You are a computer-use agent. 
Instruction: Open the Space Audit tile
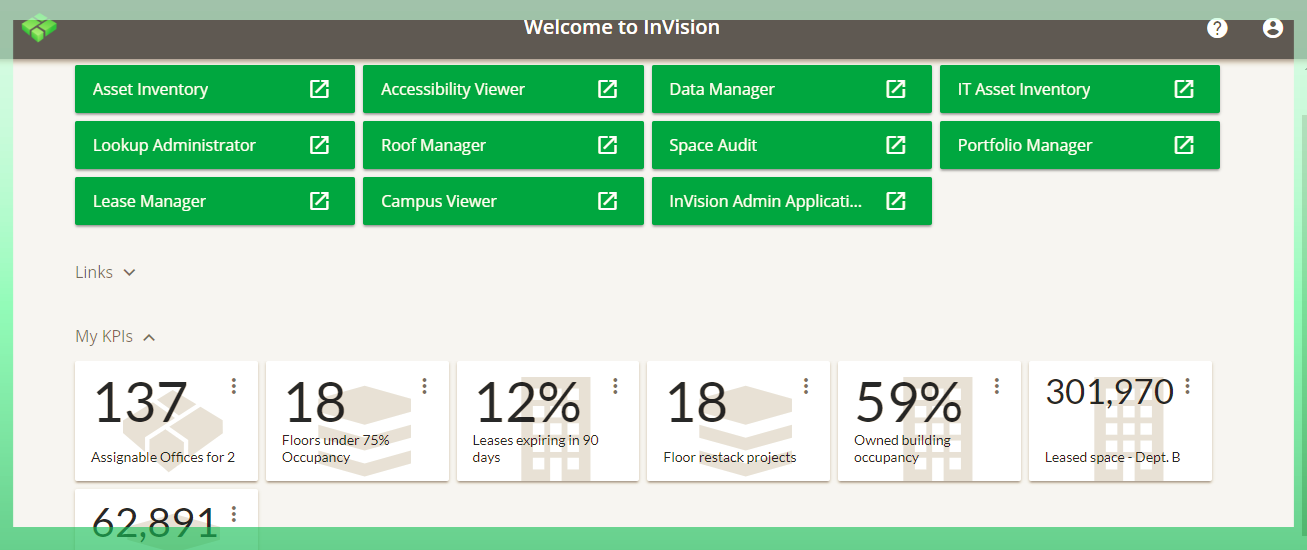tap(792, 145)
